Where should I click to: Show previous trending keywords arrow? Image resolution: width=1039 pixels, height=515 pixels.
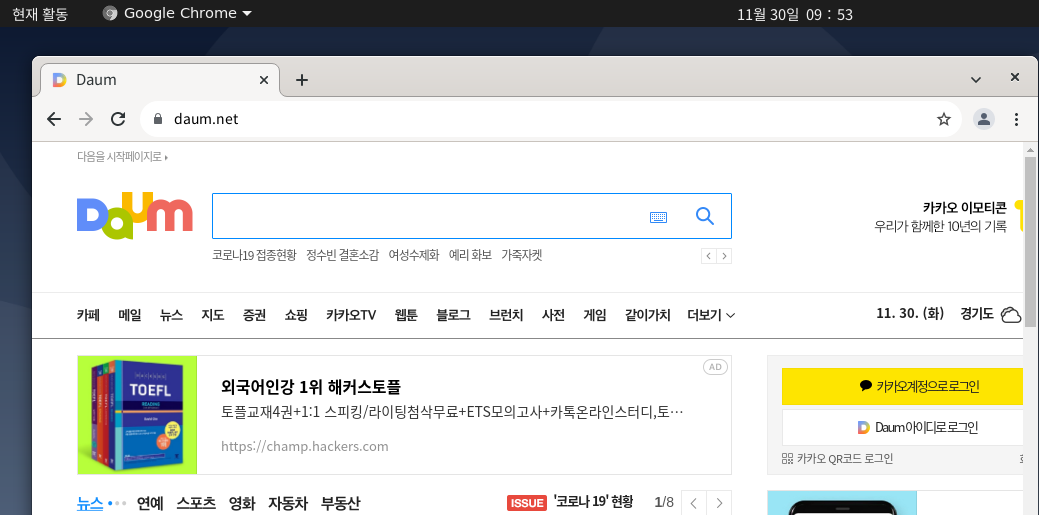[x=709, y=256]
